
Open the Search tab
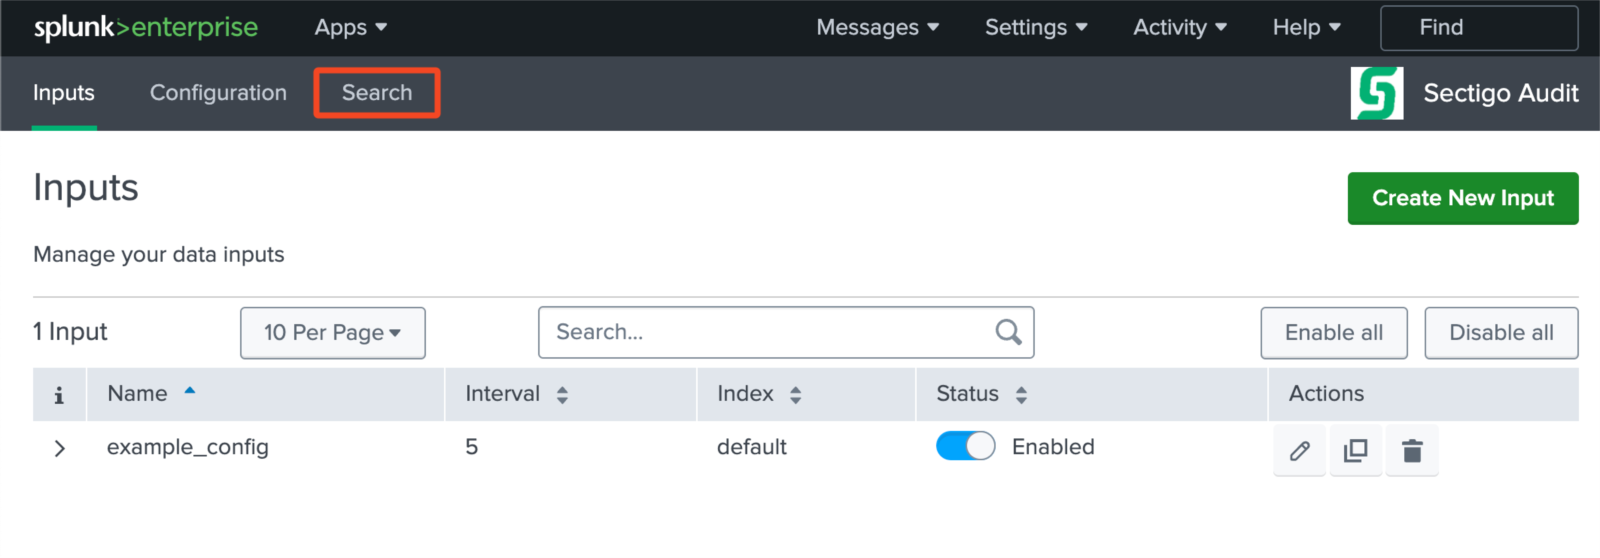coord(377,93)
